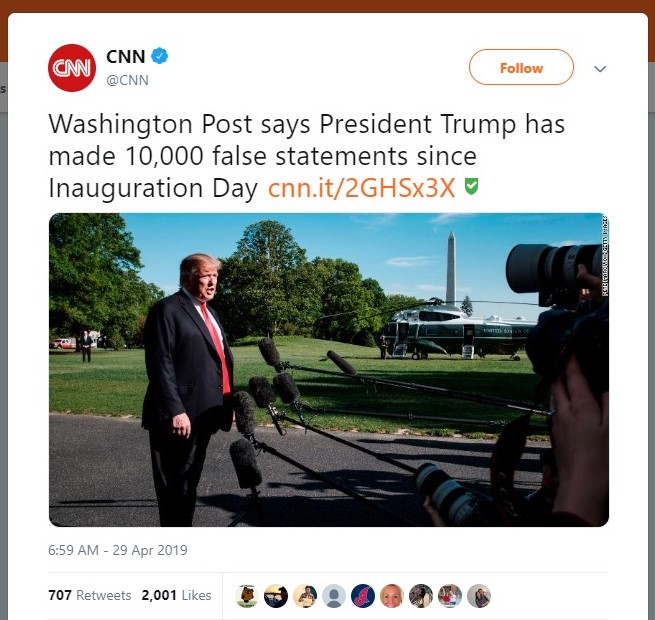Open the default gray silhouette liker avatar
655x620 pixels.
tap(334, 595)
